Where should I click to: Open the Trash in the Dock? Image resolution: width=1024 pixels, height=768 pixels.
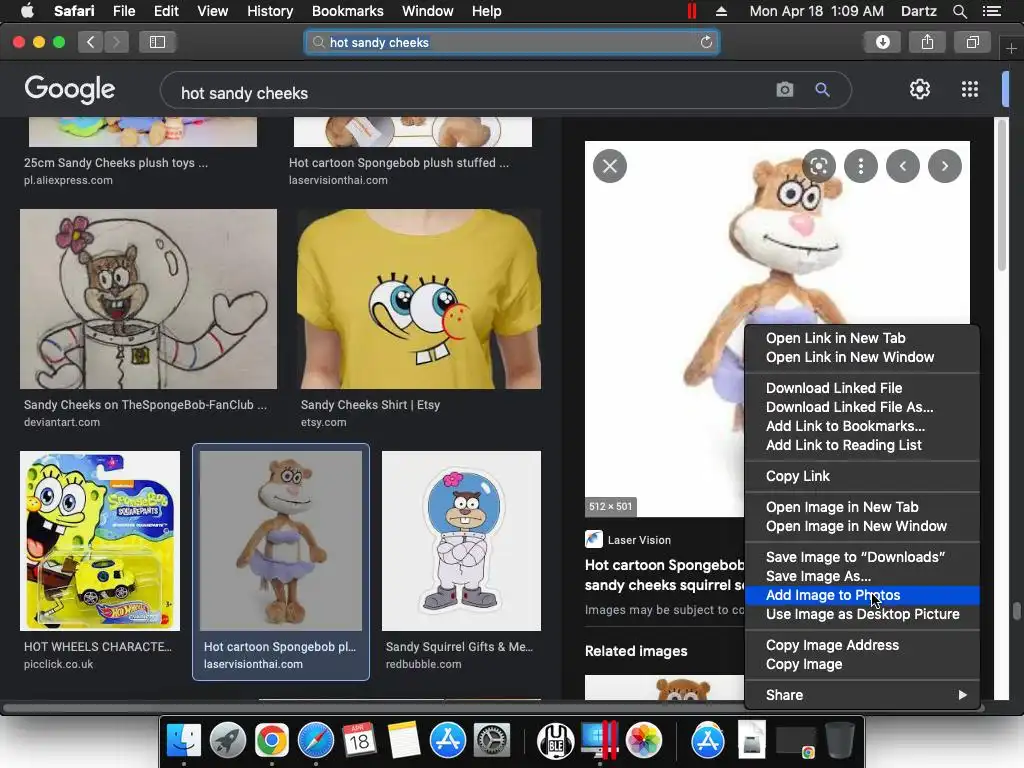tap(840, 740)
